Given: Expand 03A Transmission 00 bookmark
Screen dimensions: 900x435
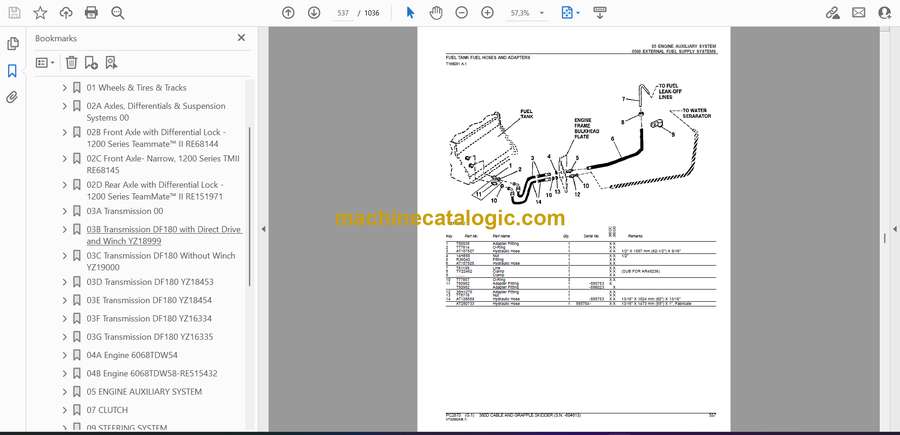Looking at the screenshot, I should 65,211.
